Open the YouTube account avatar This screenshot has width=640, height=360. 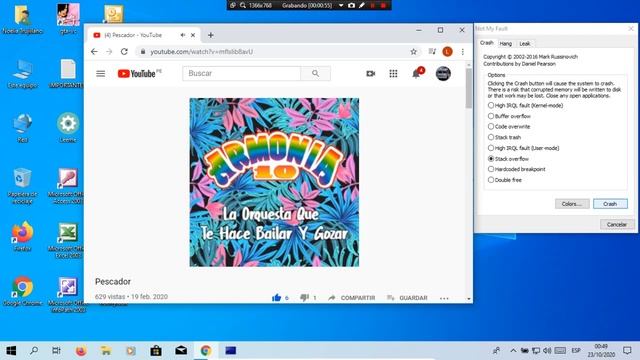click(x=443, y=73)
